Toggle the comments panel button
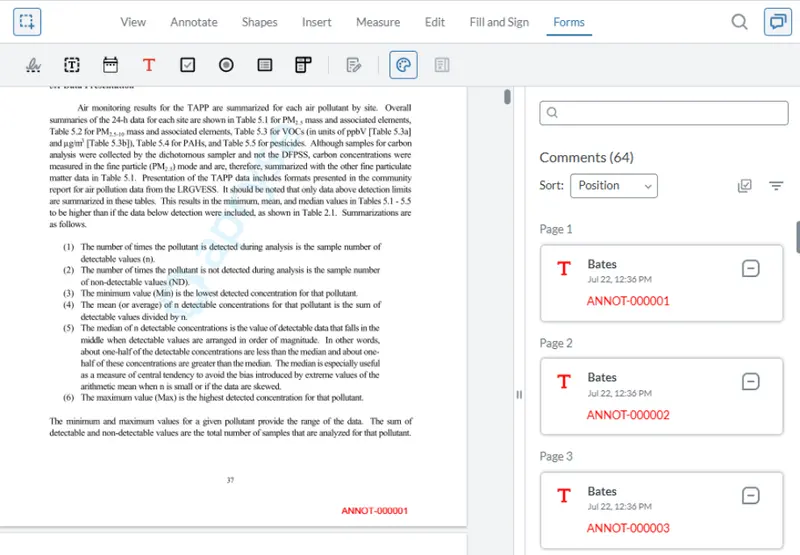 pyautogui.click(x=778, y=22)
